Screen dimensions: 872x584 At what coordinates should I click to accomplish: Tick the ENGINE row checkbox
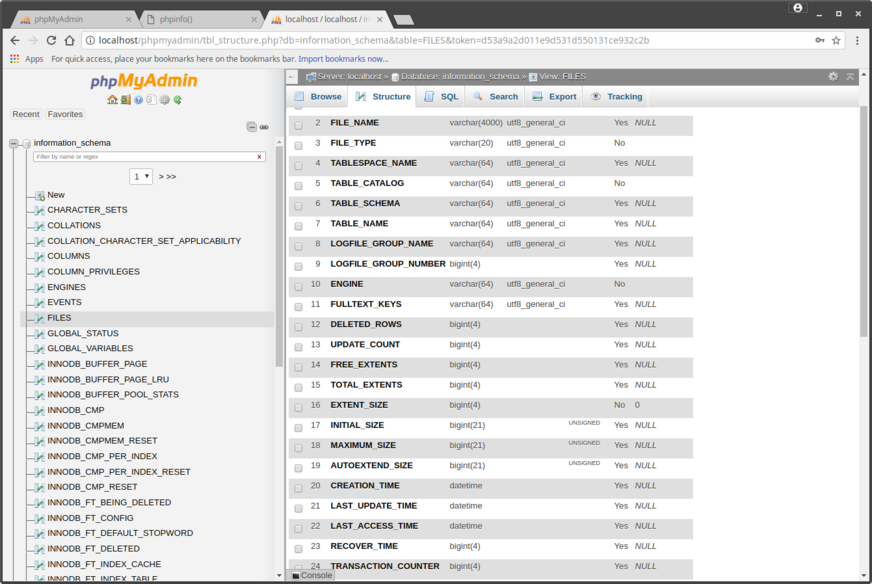point(299,287)
